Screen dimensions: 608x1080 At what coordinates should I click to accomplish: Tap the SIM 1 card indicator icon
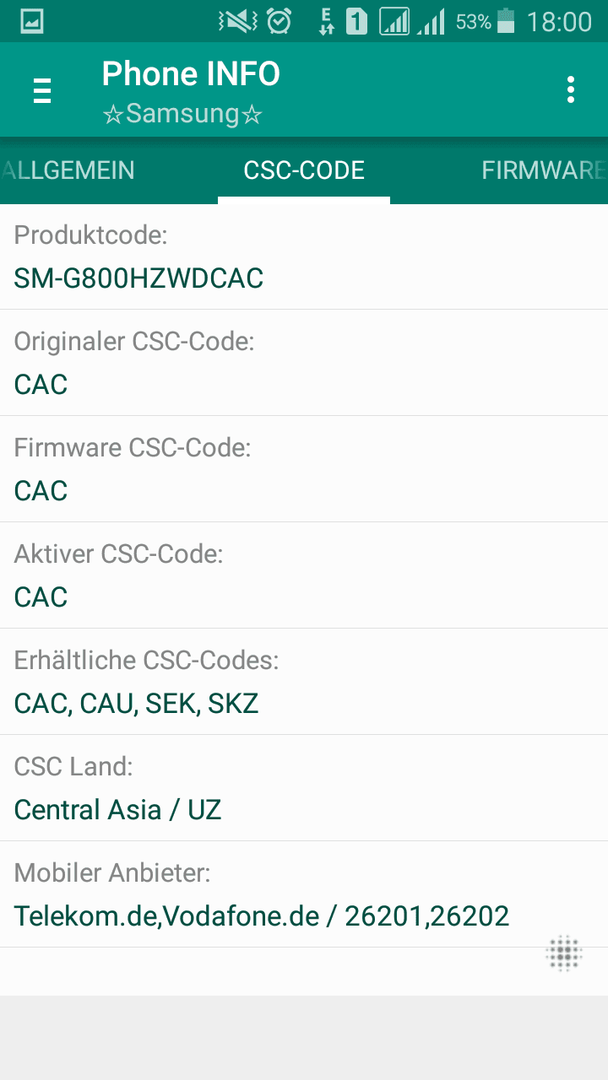tap(356, 22)
